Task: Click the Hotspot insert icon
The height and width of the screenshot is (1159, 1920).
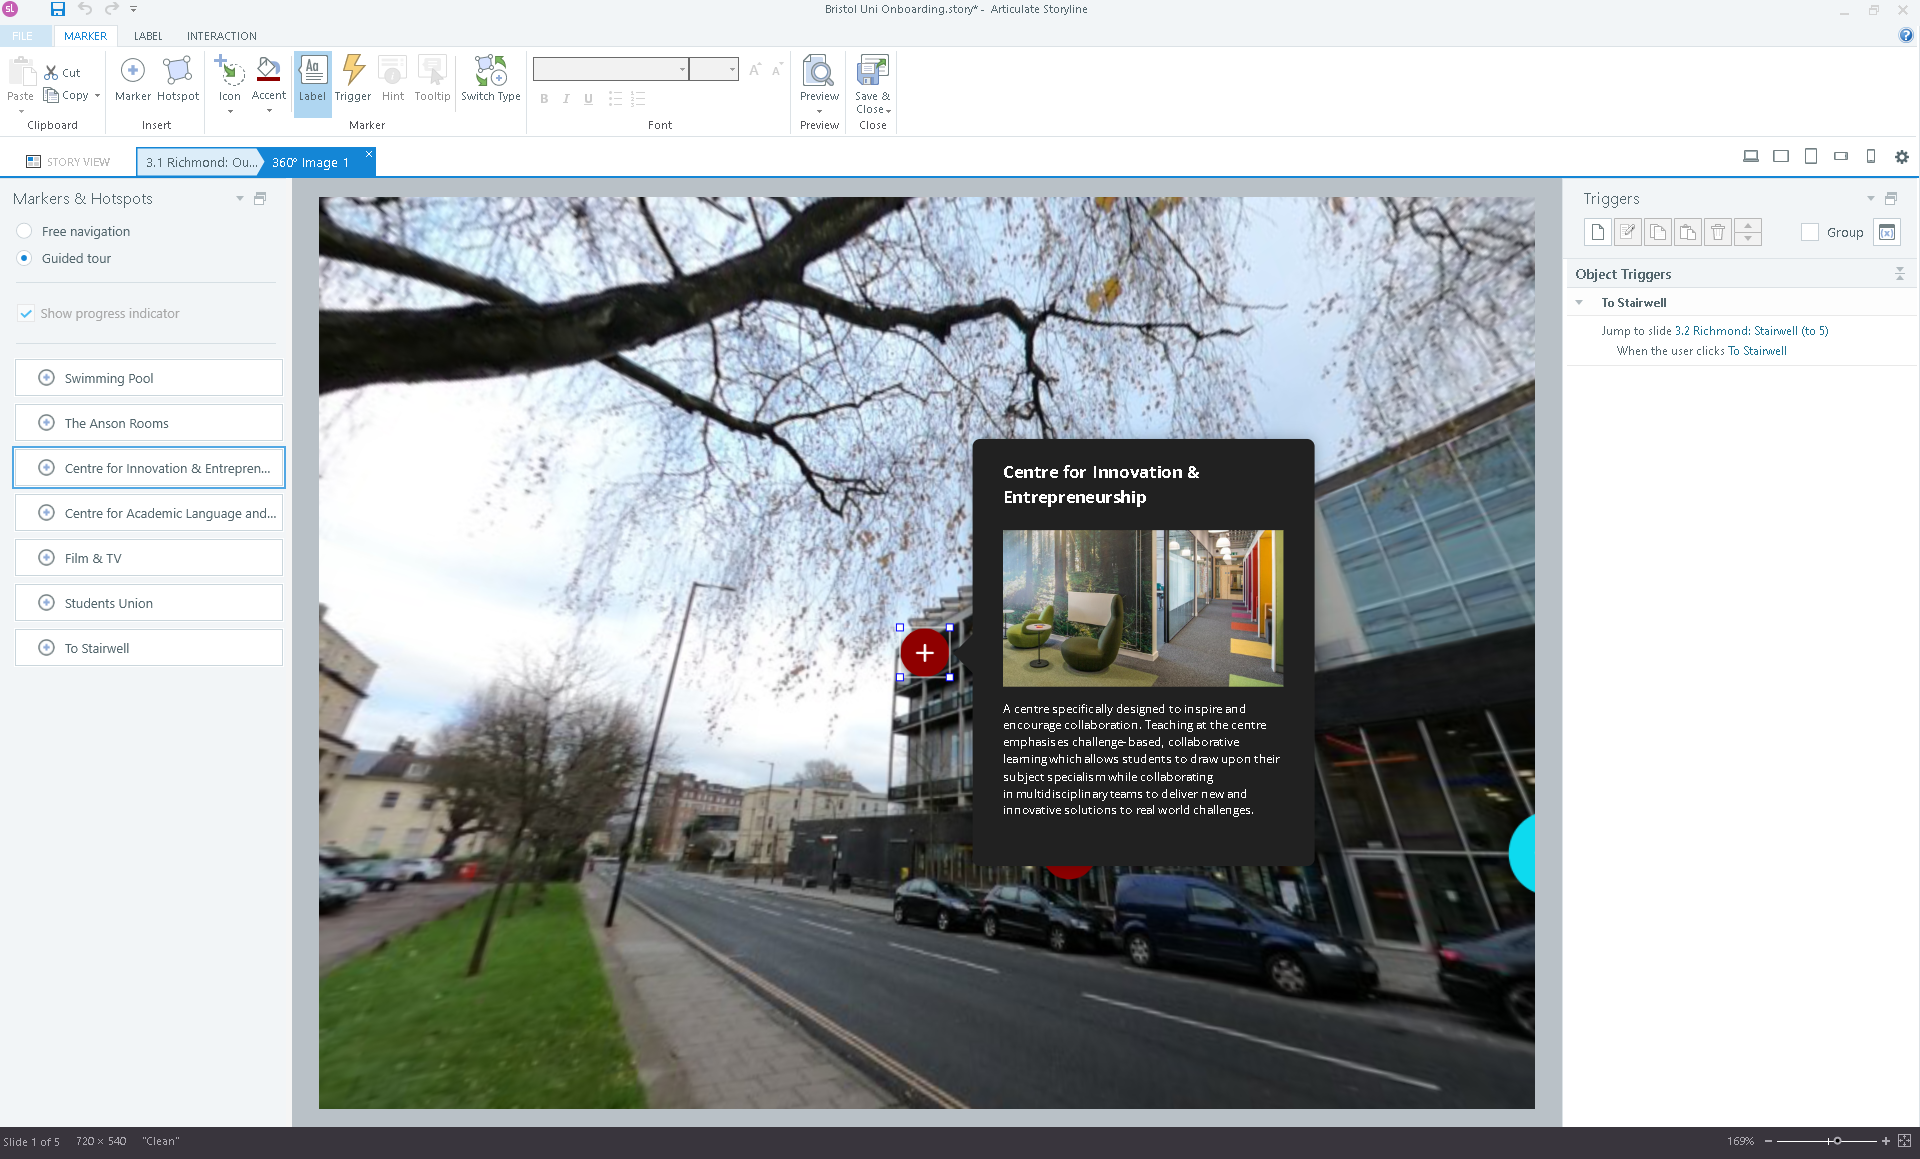Action: coord(177,79)
